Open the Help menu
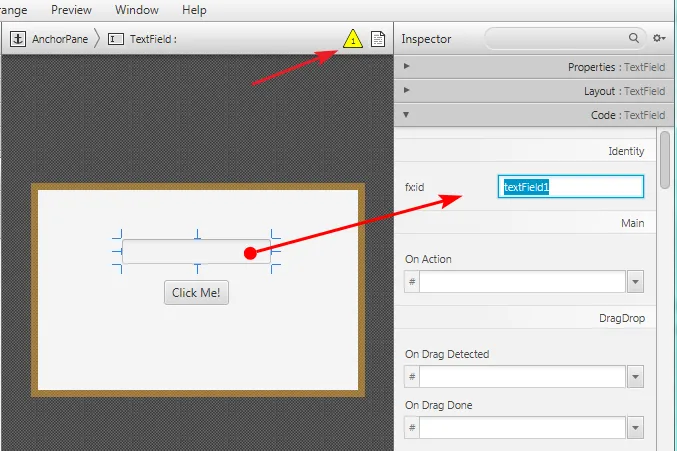The width and height of the screenshot is (677, 451). (x=194, y=10)
